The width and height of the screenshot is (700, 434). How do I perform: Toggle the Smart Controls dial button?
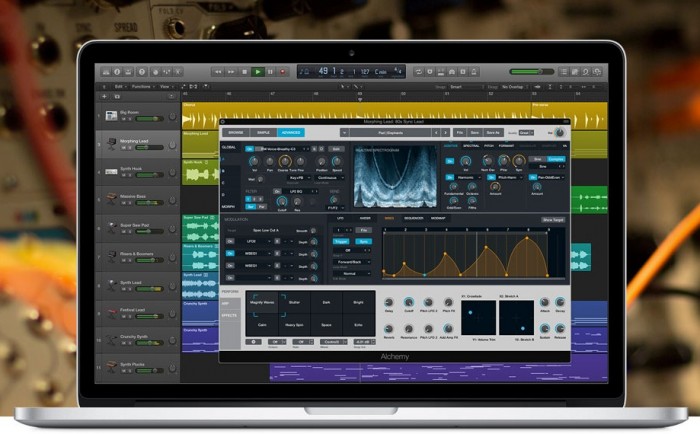coord(155,71)
